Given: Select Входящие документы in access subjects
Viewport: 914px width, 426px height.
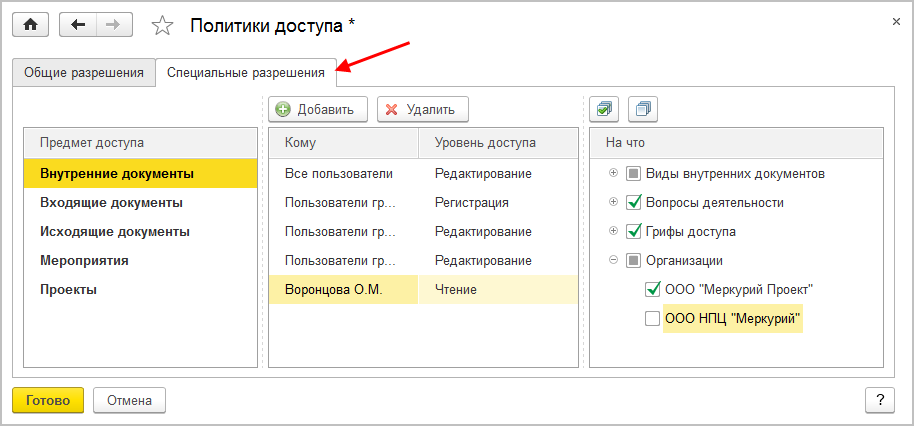Looking at the screenshot, I should [x=111, y=203].
